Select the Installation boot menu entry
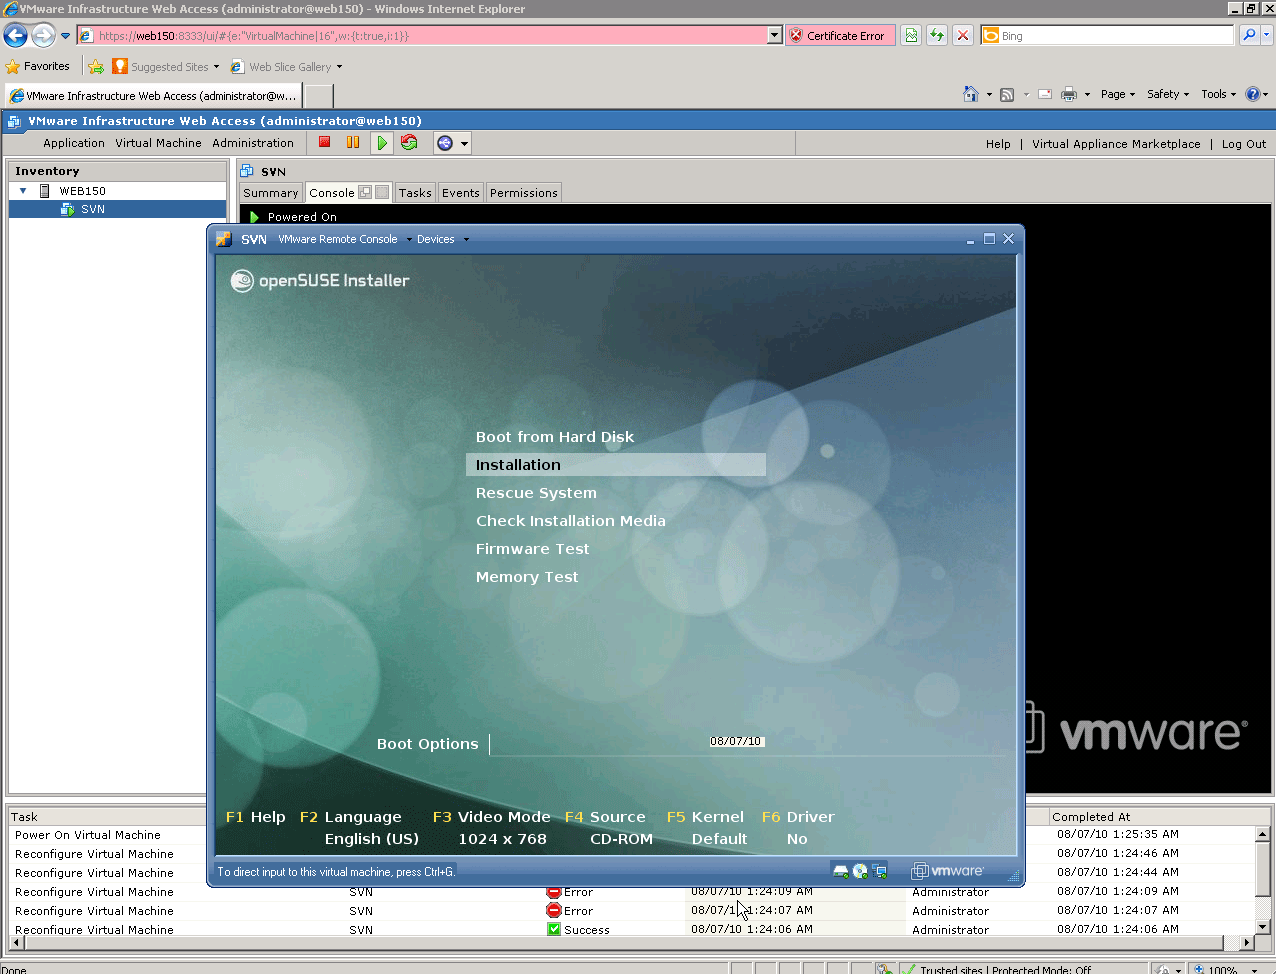 (616, 465)
